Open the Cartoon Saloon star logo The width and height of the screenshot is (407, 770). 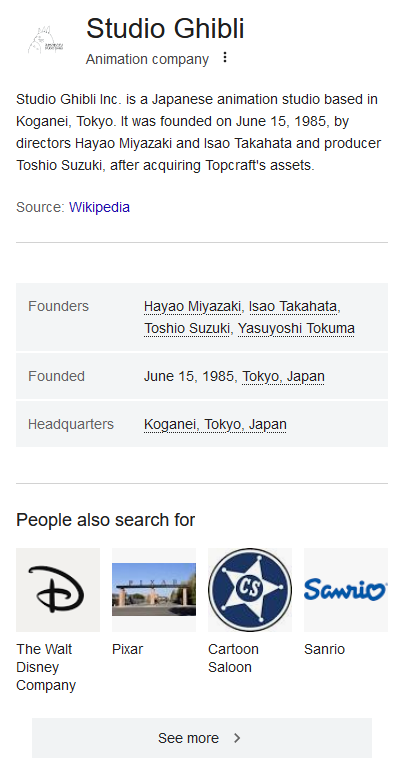(250, 590)
